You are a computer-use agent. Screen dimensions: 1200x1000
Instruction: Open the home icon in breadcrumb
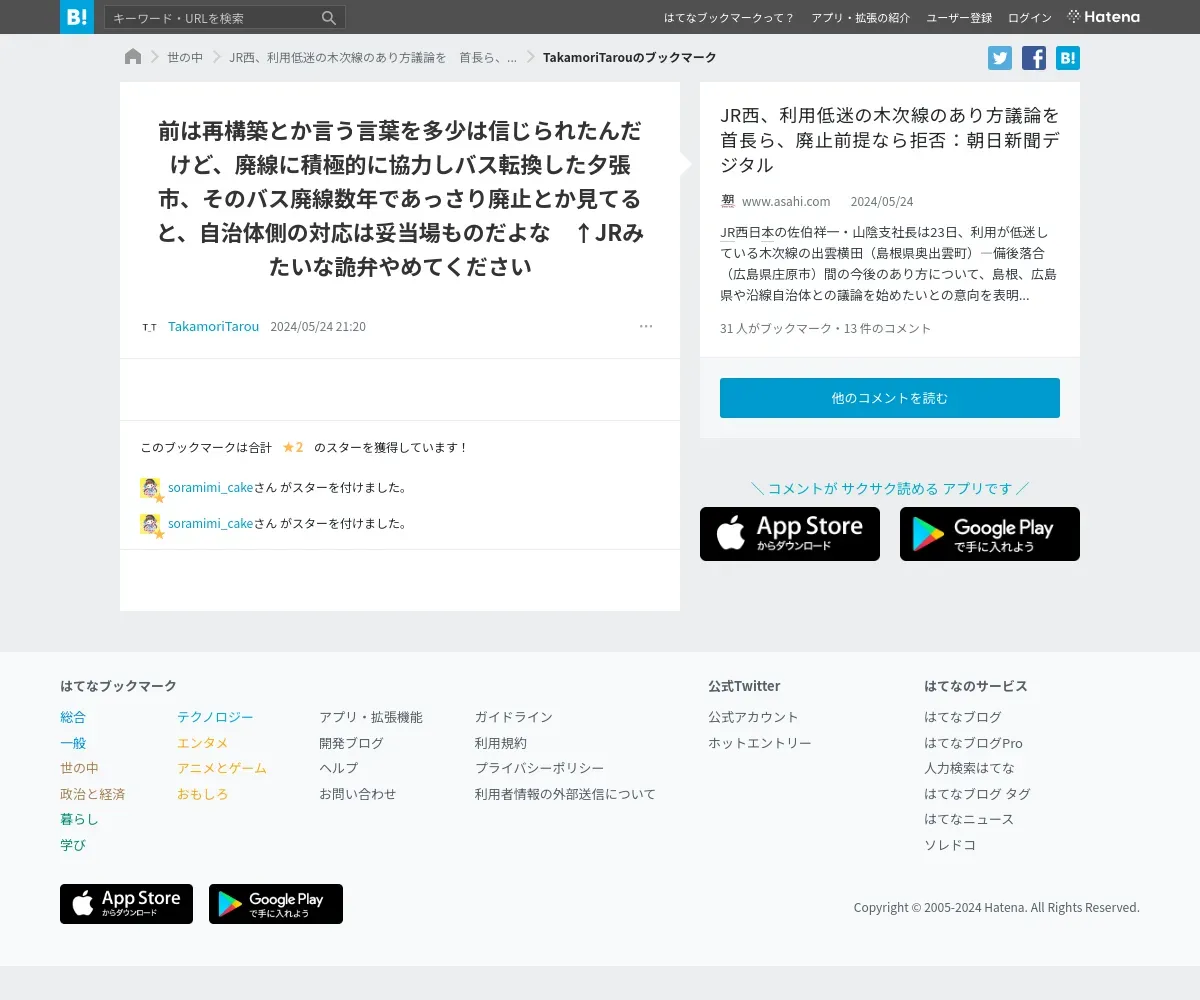tap(133, 57)
